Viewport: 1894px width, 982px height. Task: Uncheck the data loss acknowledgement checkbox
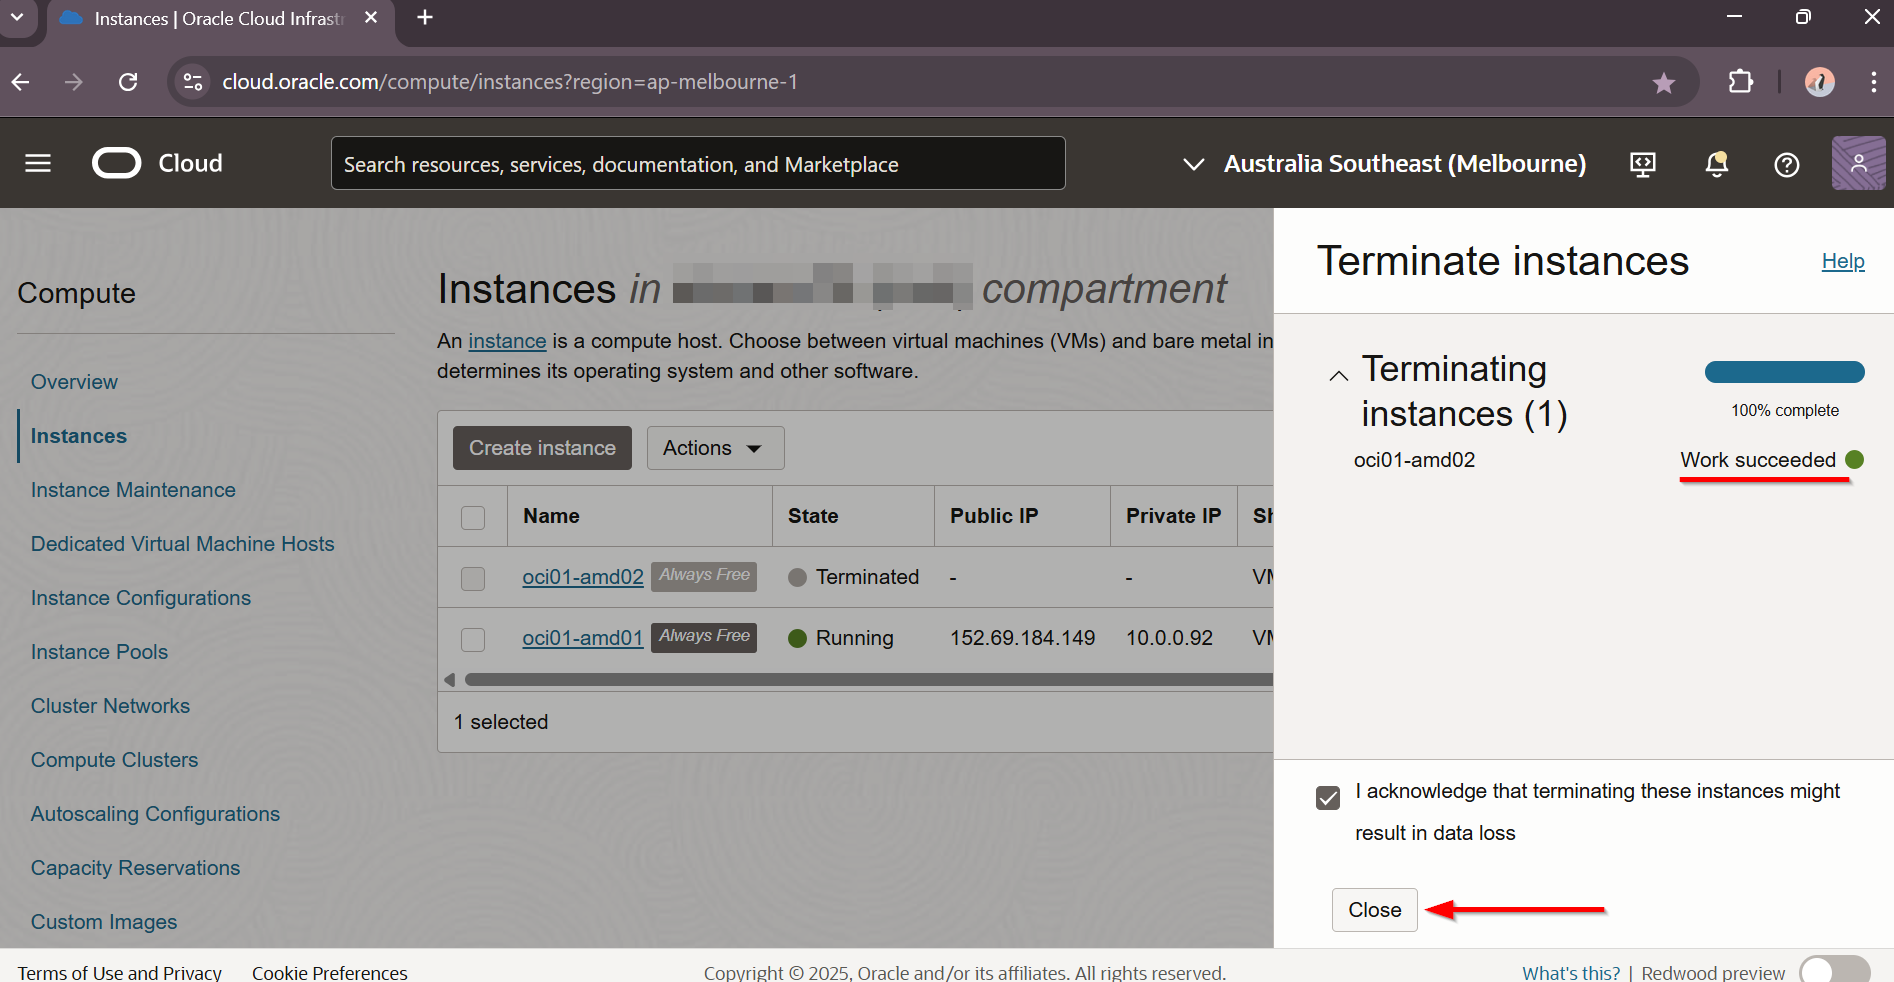pyautogui.click(x=1328, y=798)
